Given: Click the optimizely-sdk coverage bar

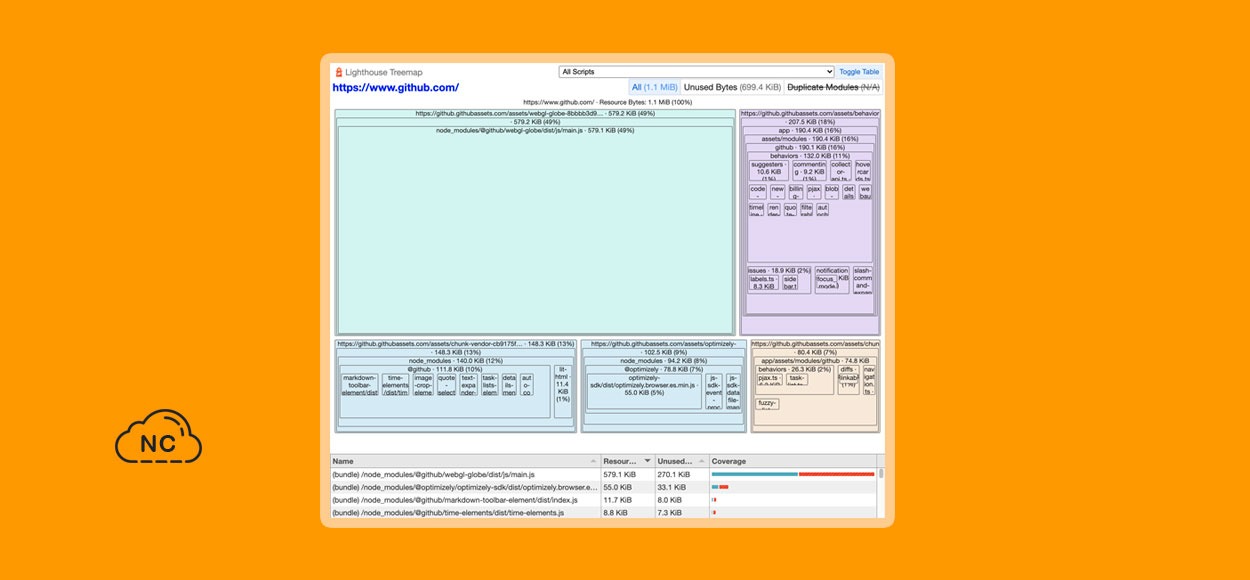Looking at the screenshot, I should point(720,487).
